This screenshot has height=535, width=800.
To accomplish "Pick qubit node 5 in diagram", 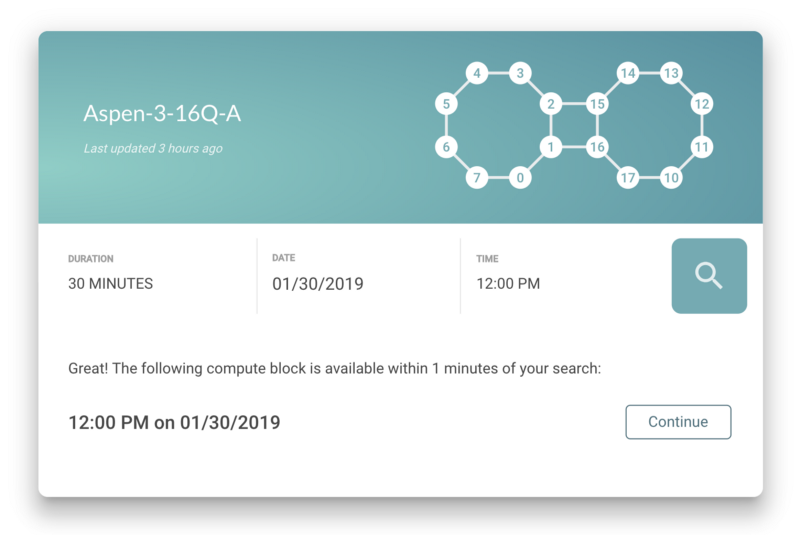I will pyautogui.click(x=446, y=104).
